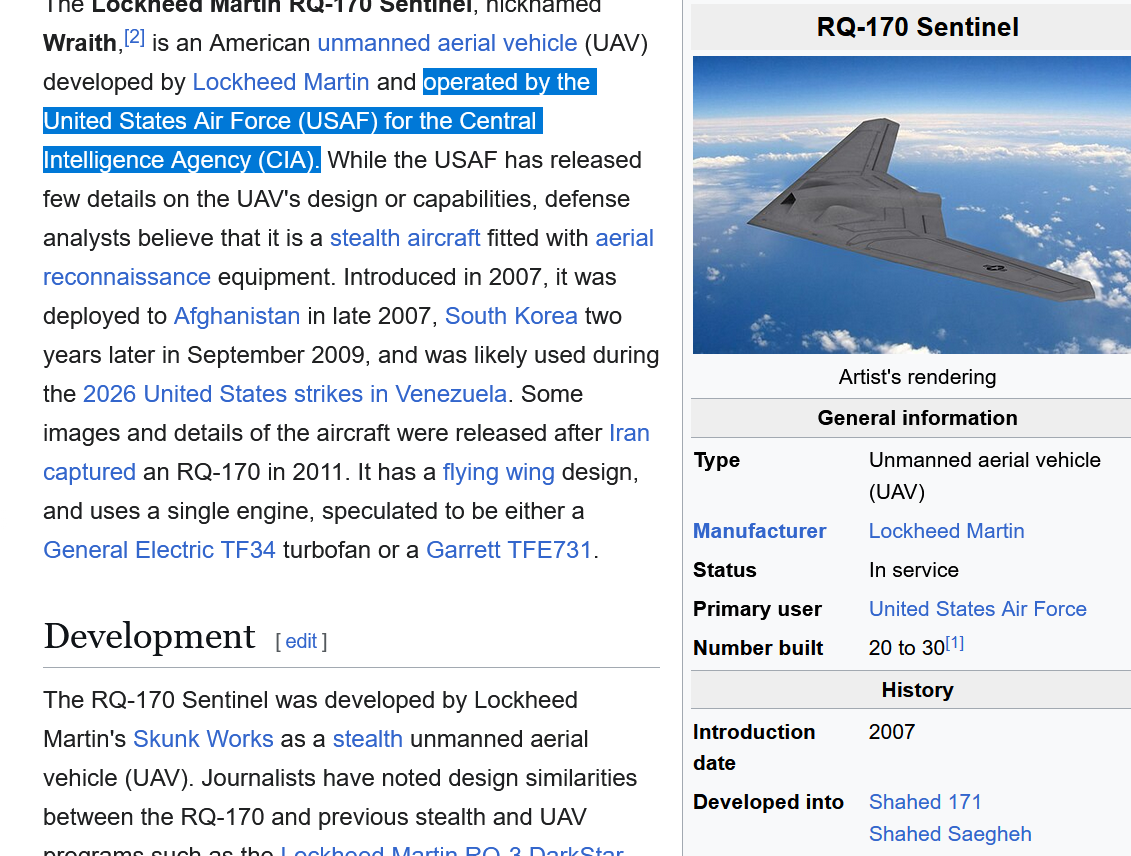Follow the aerial reconnaissance link
This screenshot has width=1131, height=856.
click(x=625, y=238)
